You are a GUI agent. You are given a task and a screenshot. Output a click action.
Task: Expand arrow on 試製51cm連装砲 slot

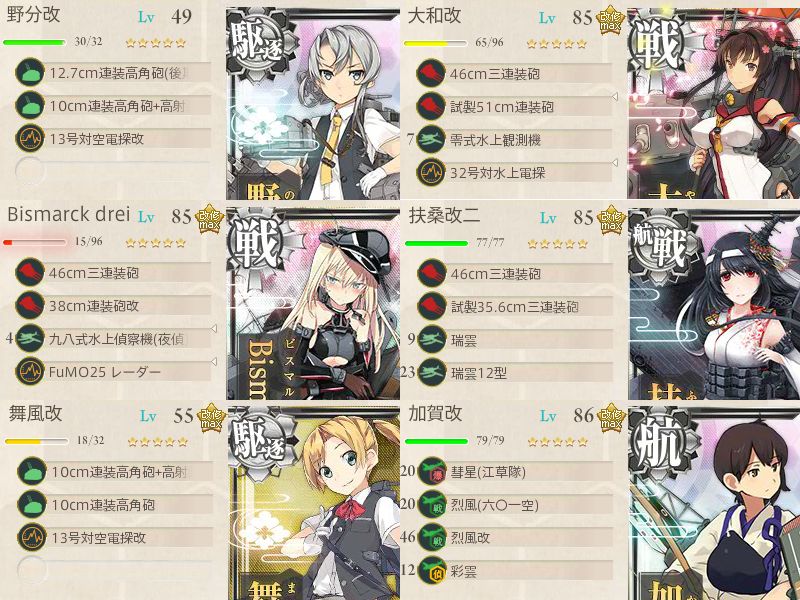[x=615, y=96]
